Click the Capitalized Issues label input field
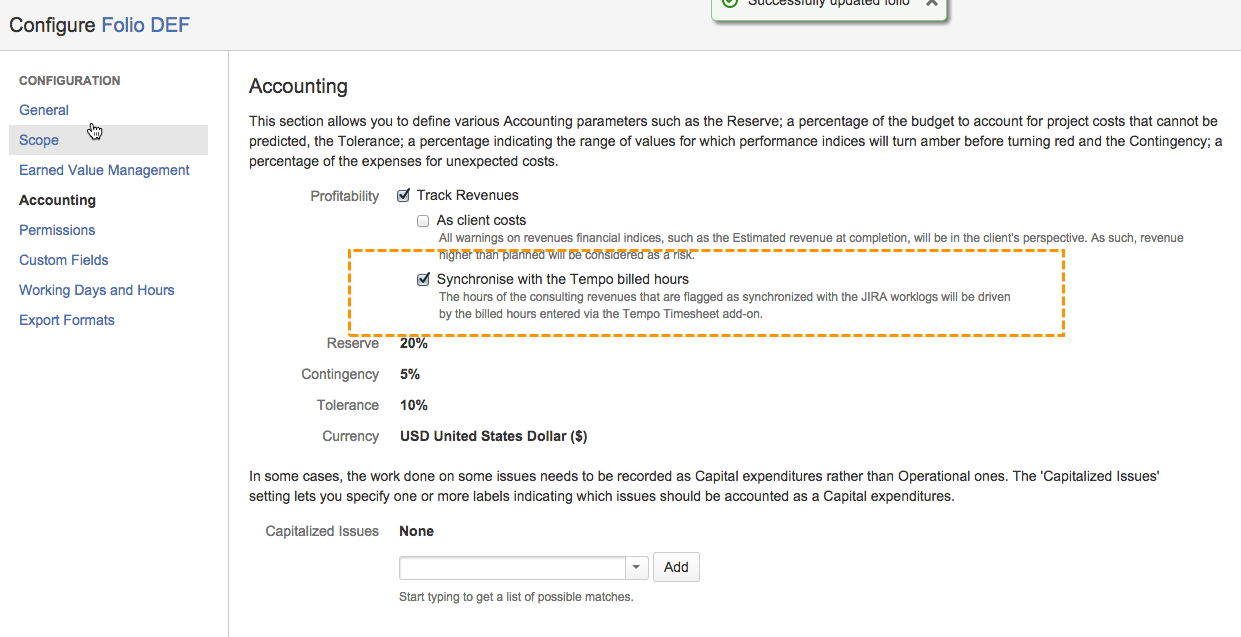Image resolution: width=1241 pixels, height=637 pixels. point(512,568)
